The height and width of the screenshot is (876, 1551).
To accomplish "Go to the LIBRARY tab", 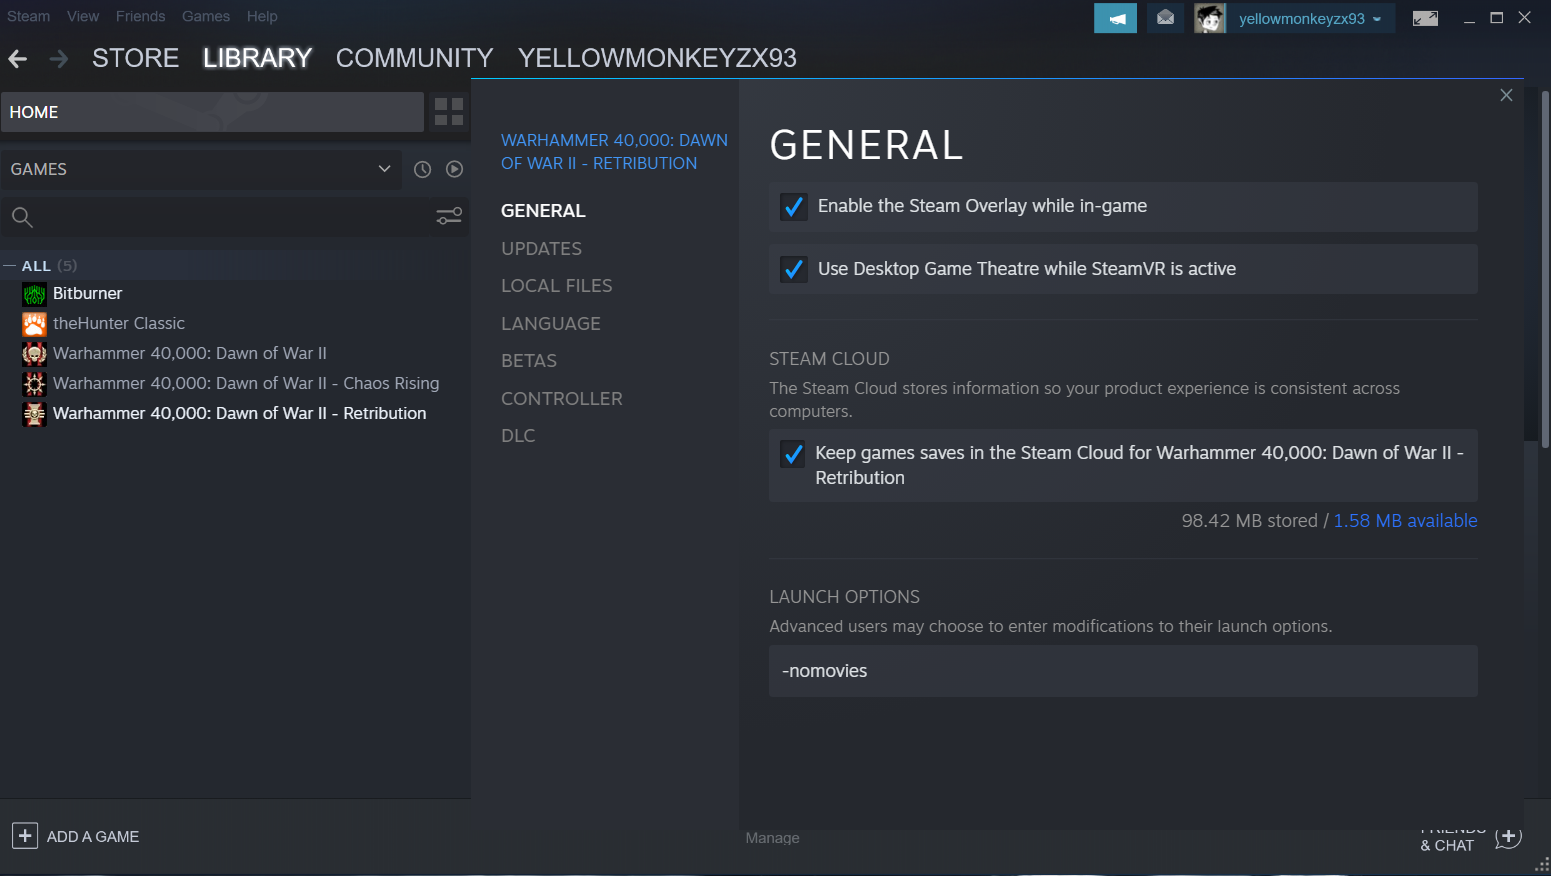I will [258, 58].
